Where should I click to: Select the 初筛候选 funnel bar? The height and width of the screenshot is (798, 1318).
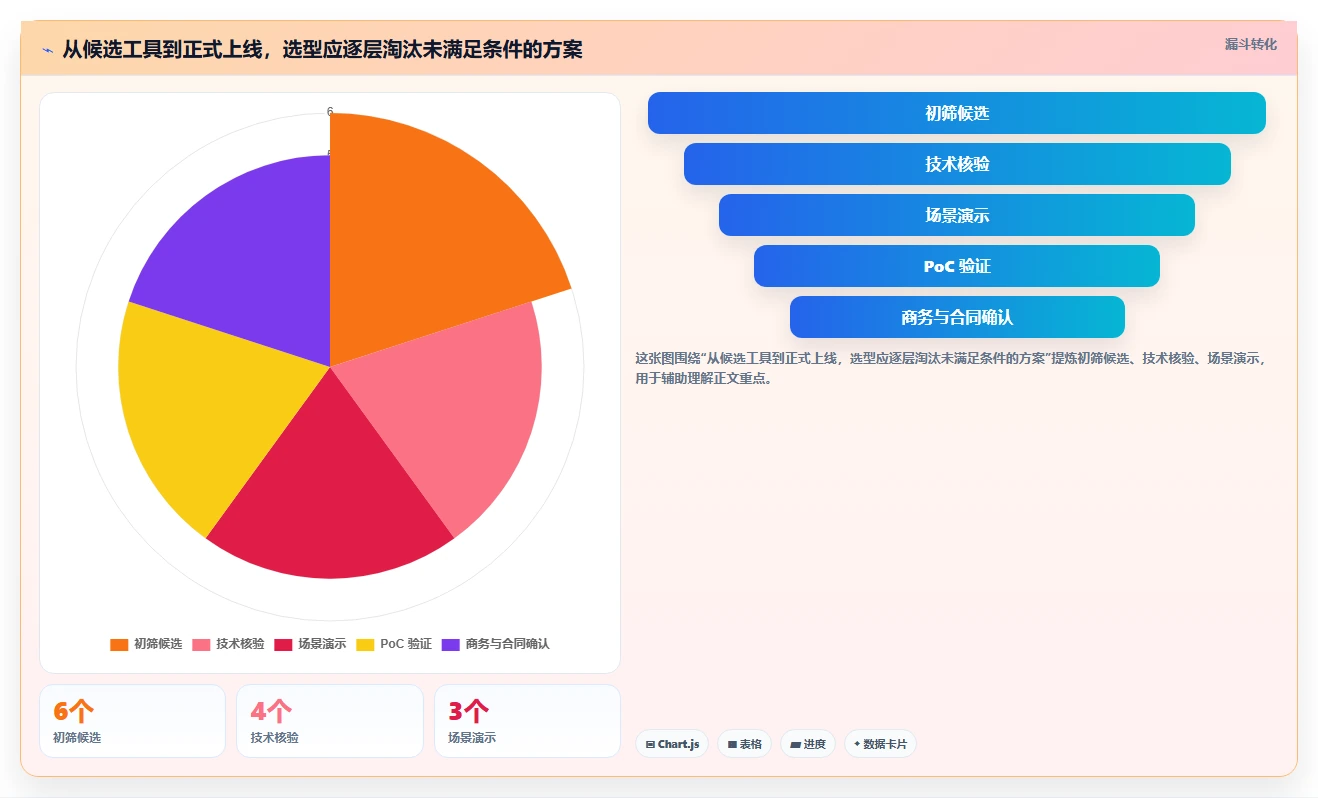click(x=957, y=113)
